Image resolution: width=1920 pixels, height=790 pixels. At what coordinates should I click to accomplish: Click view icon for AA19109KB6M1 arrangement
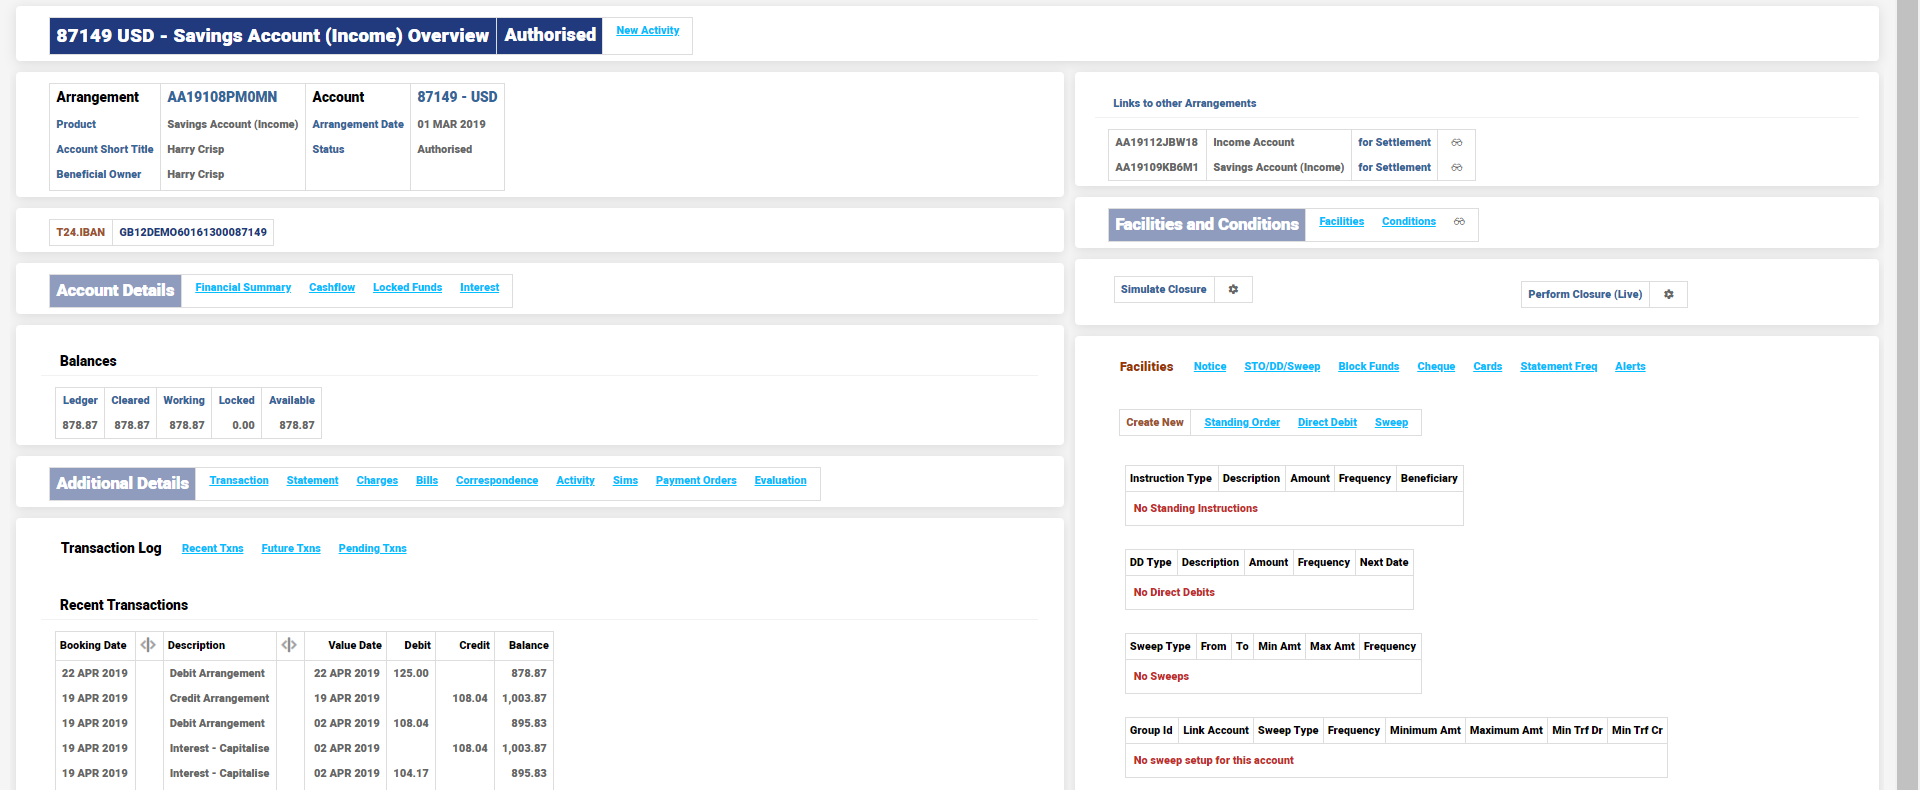point(1456,168)
